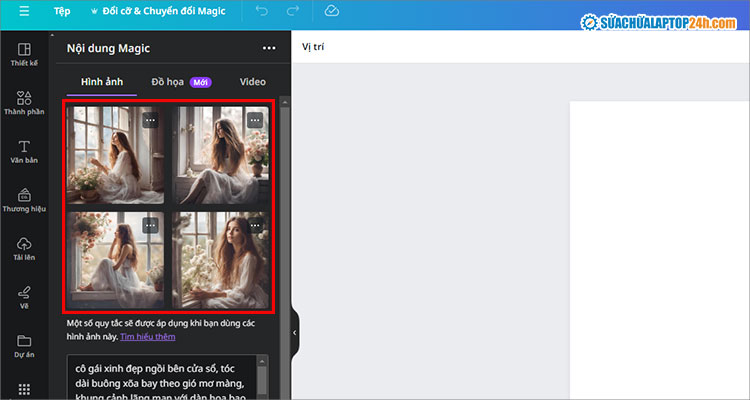Open the Dự án projects panel
Image resolution: width=750 pixels, height=400 pixels.
[x=24, y=346]
